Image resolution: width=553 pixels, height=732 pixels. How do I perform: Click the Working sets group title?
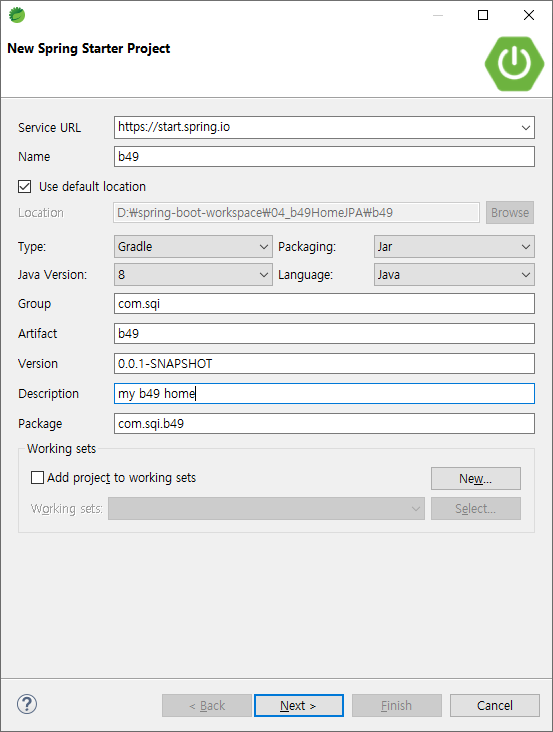(x=62, y=449)
